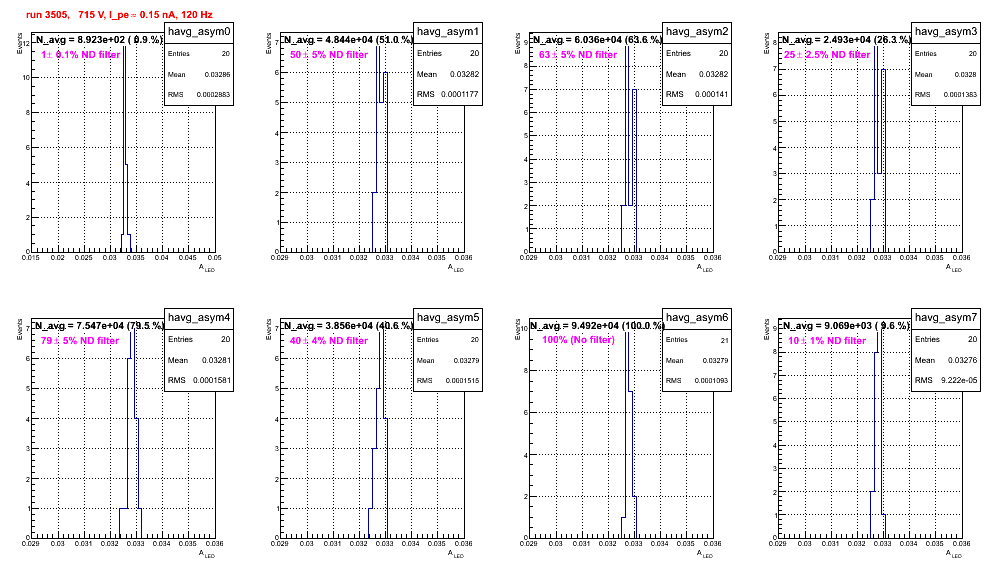The image size is (996, 572).
Task: Click RMS value 0.0001177 in havg_asym1
Action: (460, 94)
